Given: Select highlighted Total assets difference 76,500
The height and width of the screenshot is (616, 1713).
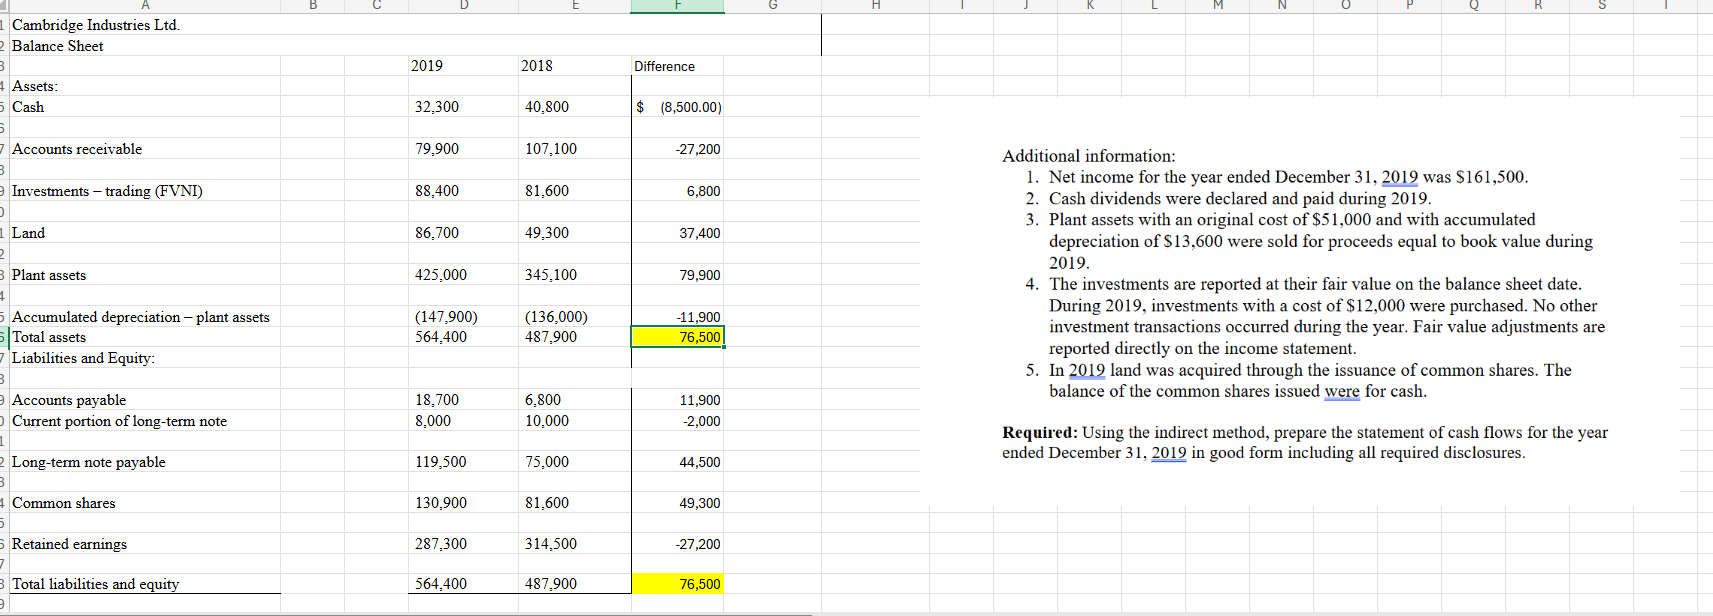Looking at the screenshot, I should [677, 337].
